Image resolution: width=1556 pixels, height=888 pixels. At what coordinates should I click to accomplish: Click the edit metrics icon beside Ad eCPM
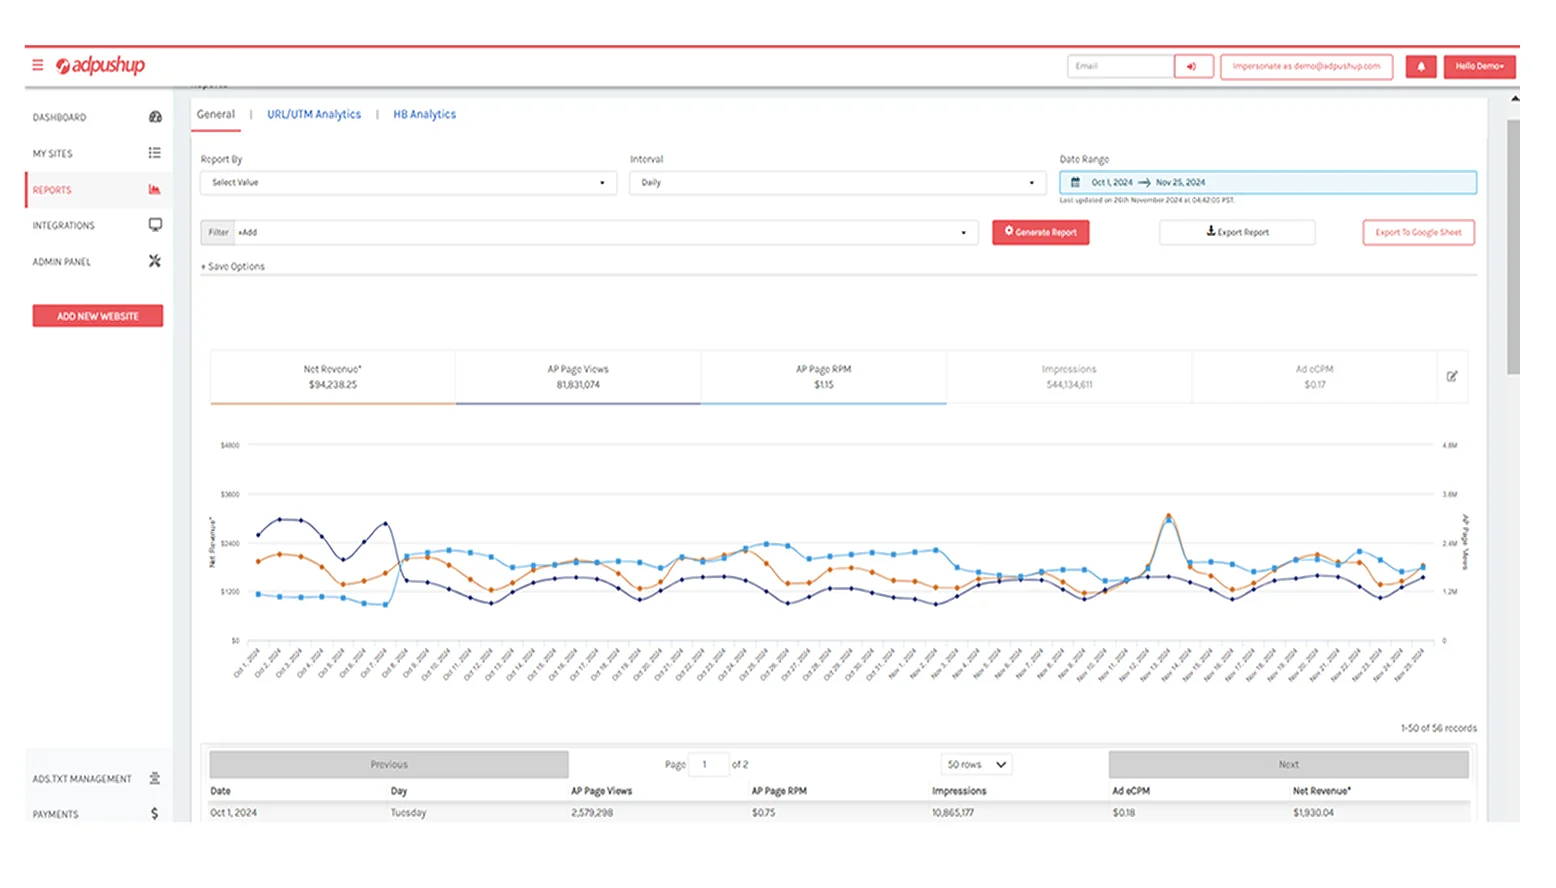(x=1452, y=376)
